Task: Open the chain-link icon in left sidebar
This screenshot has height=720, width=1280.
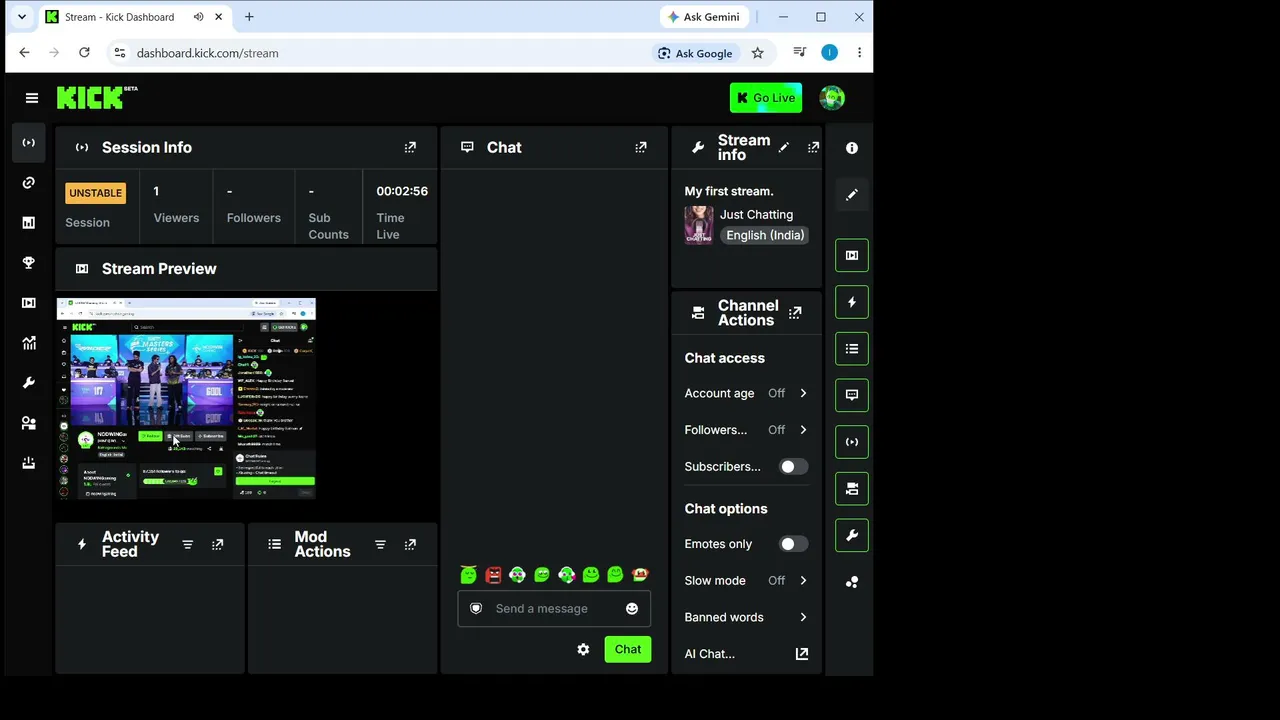Action: (x=28, y=183)
